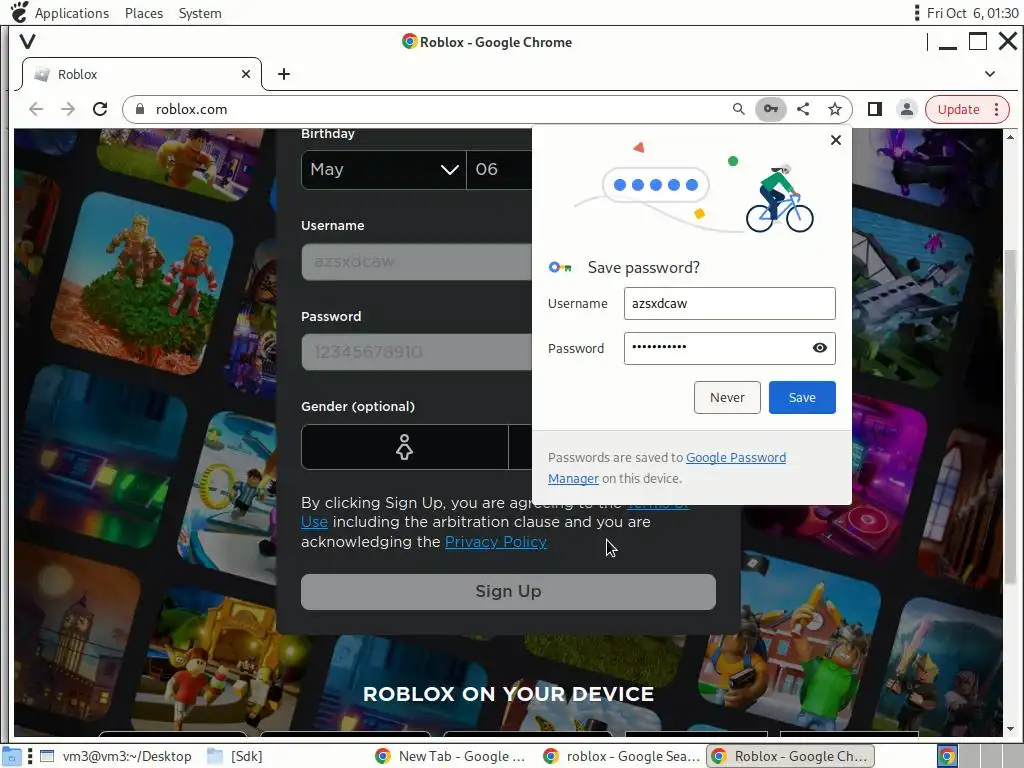Image resolution: width=1024 pixels, height=768 pixels.
Task: Switch to the Roblox browser tab
Action: pyautogui.click(x=142, y=74)
